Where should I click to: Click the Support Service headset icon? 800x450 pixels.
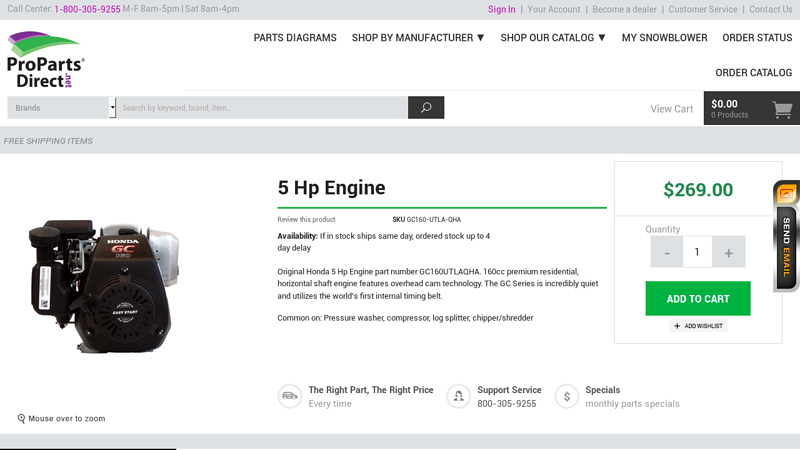(459, 396)
